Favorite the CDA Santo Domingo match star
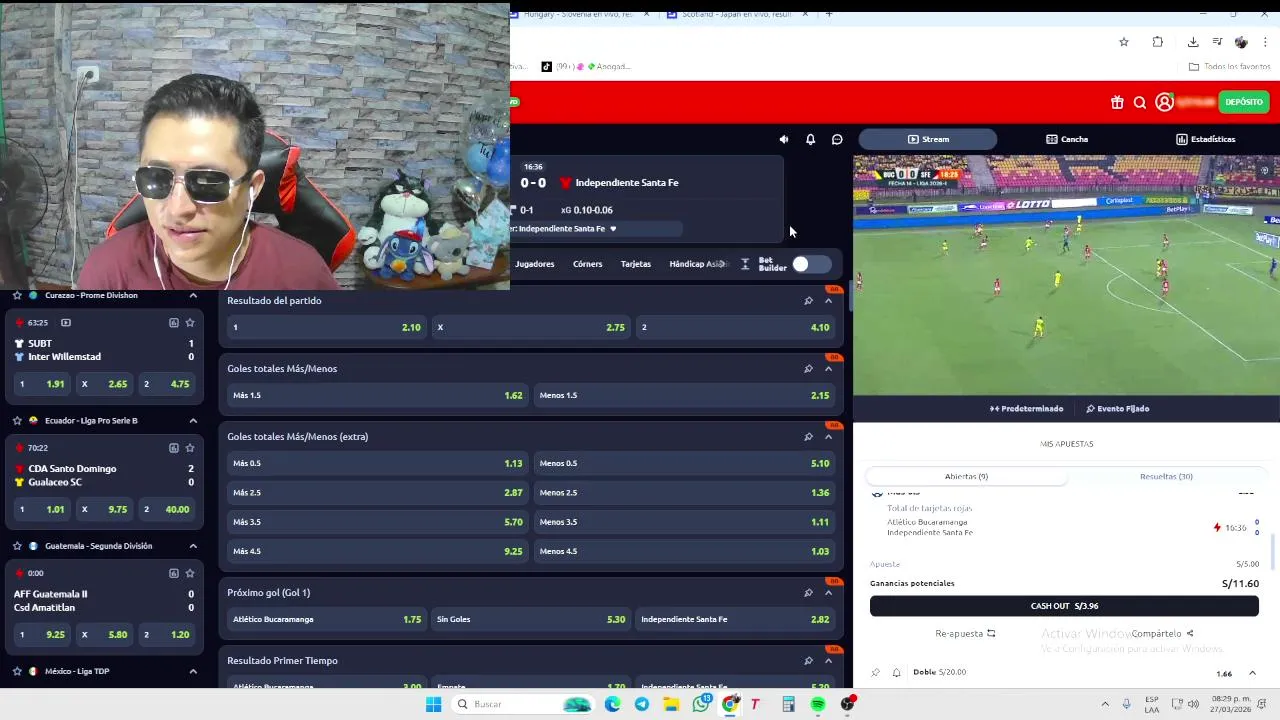Viewport: 1280px width, 720px height. 190,448
